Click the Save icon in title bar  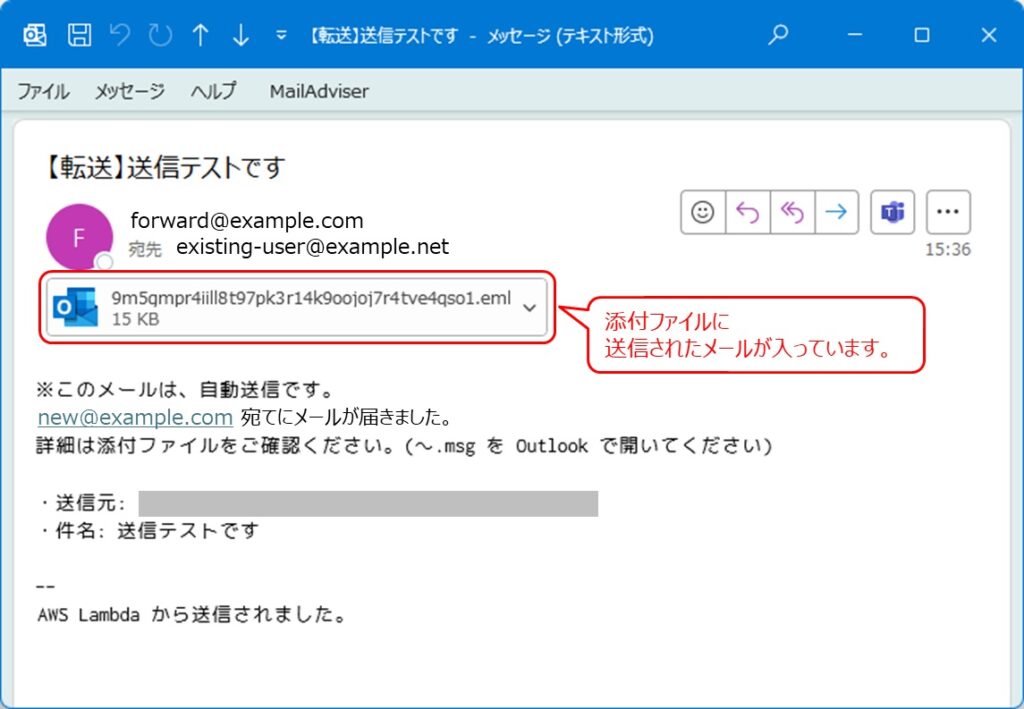(79, 35)
